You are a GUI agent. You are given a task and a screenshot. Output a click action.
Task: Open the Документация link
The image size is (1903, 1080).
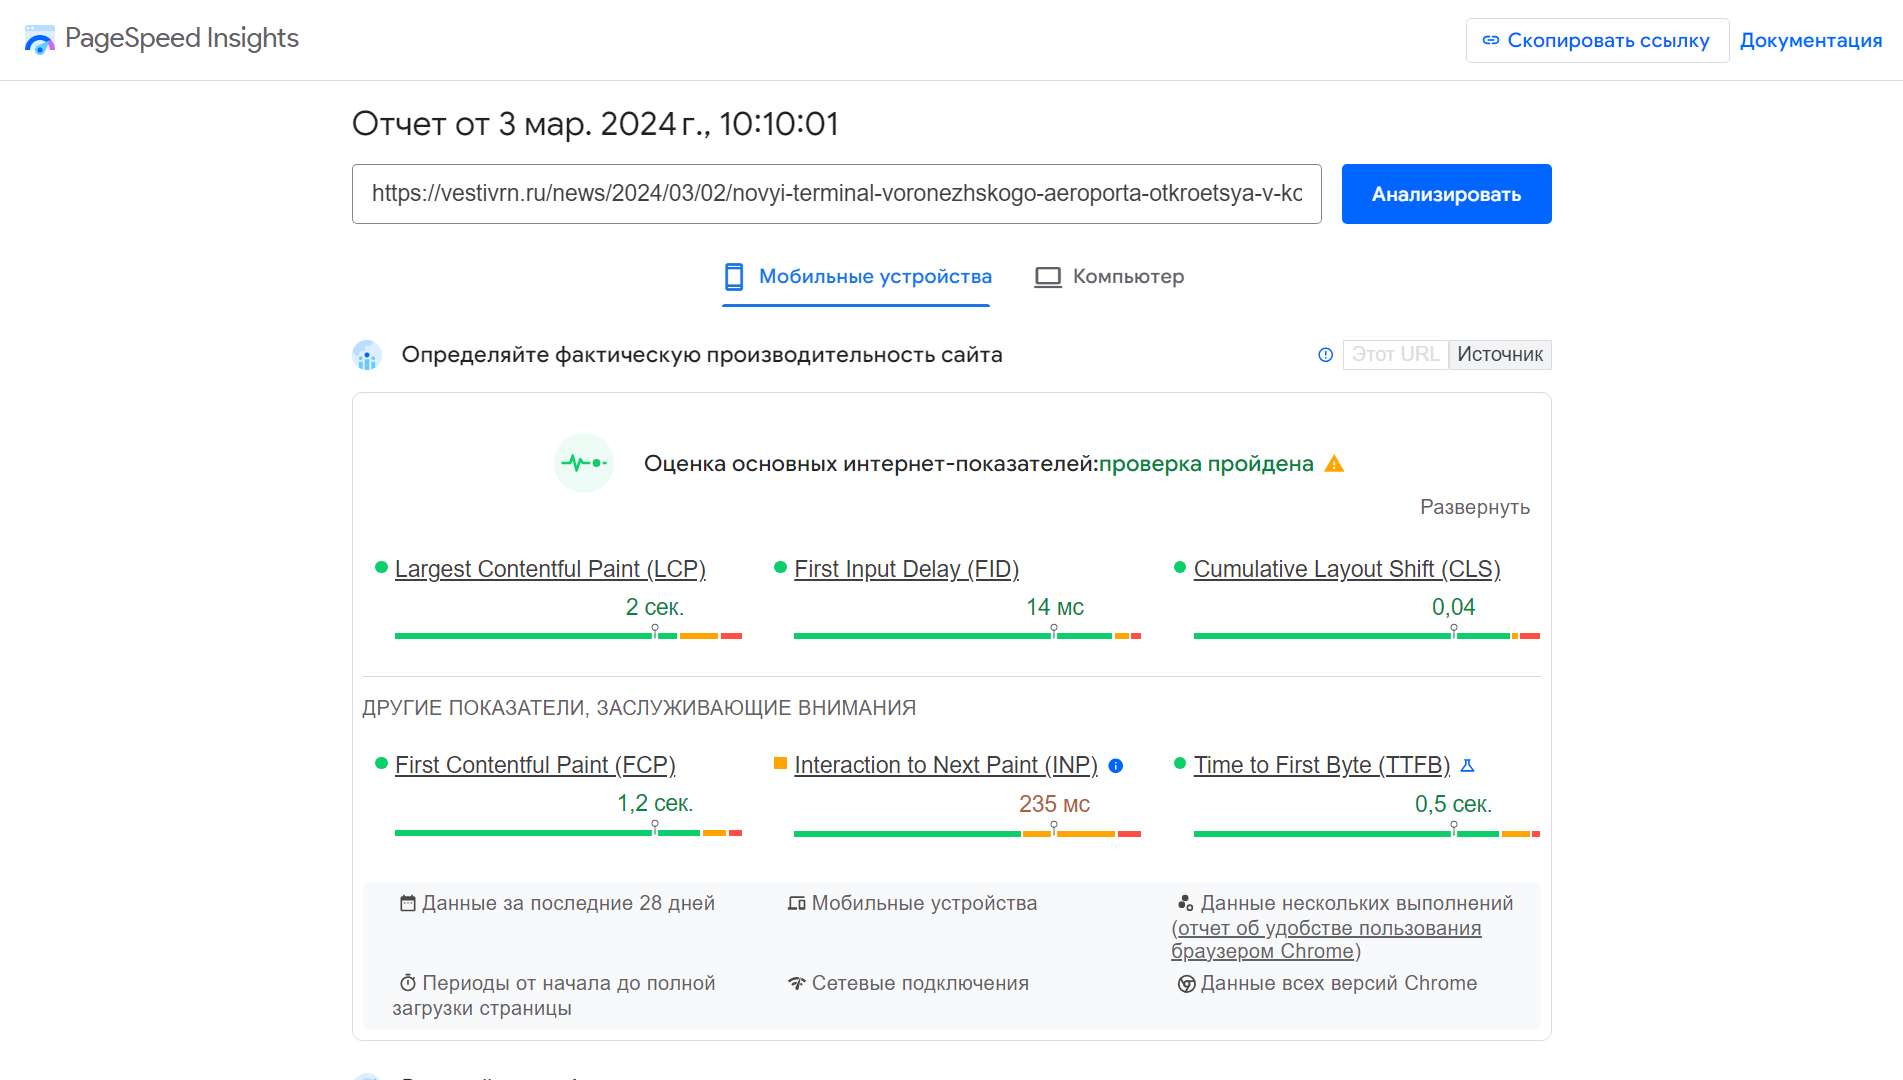[1811, 41]
